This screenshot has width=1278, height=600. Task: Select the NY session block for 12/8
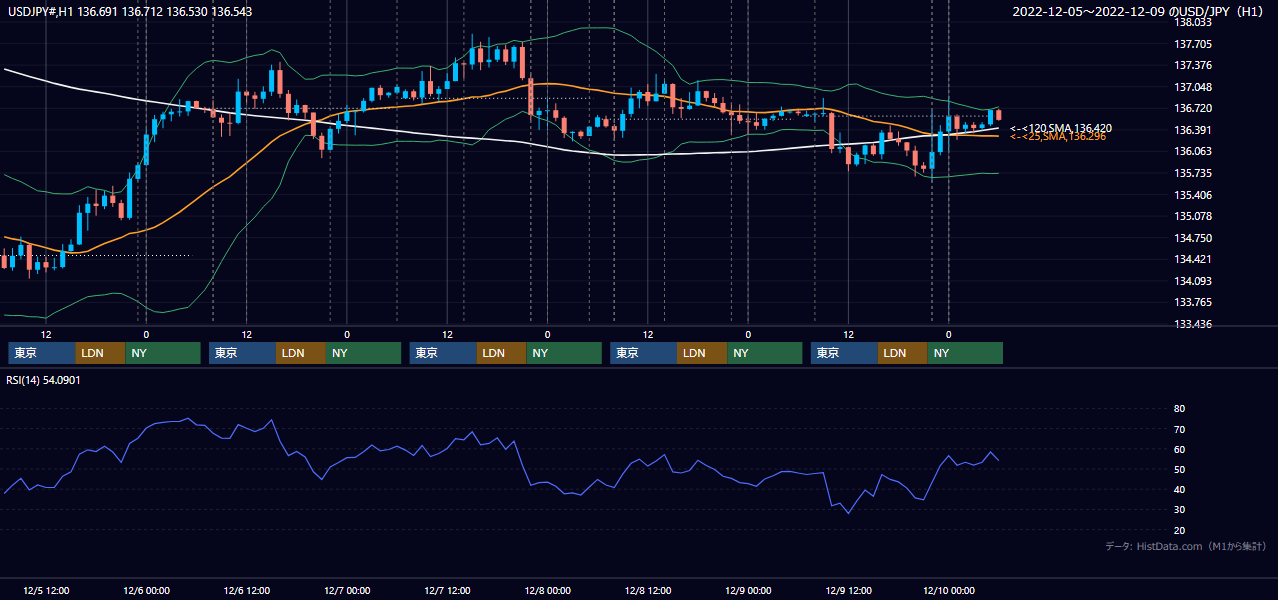[x=765, y=353]
